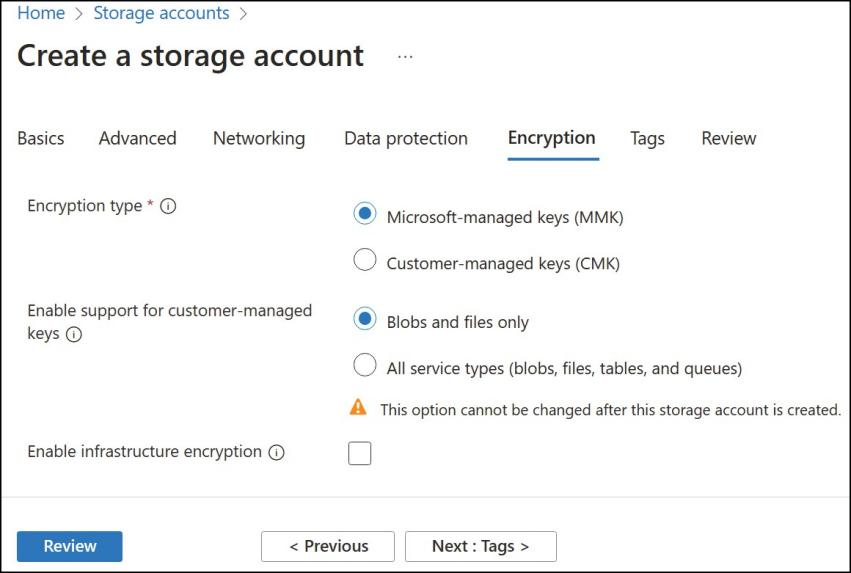
Task: Choose Blobs and files only
Action: 365,319
